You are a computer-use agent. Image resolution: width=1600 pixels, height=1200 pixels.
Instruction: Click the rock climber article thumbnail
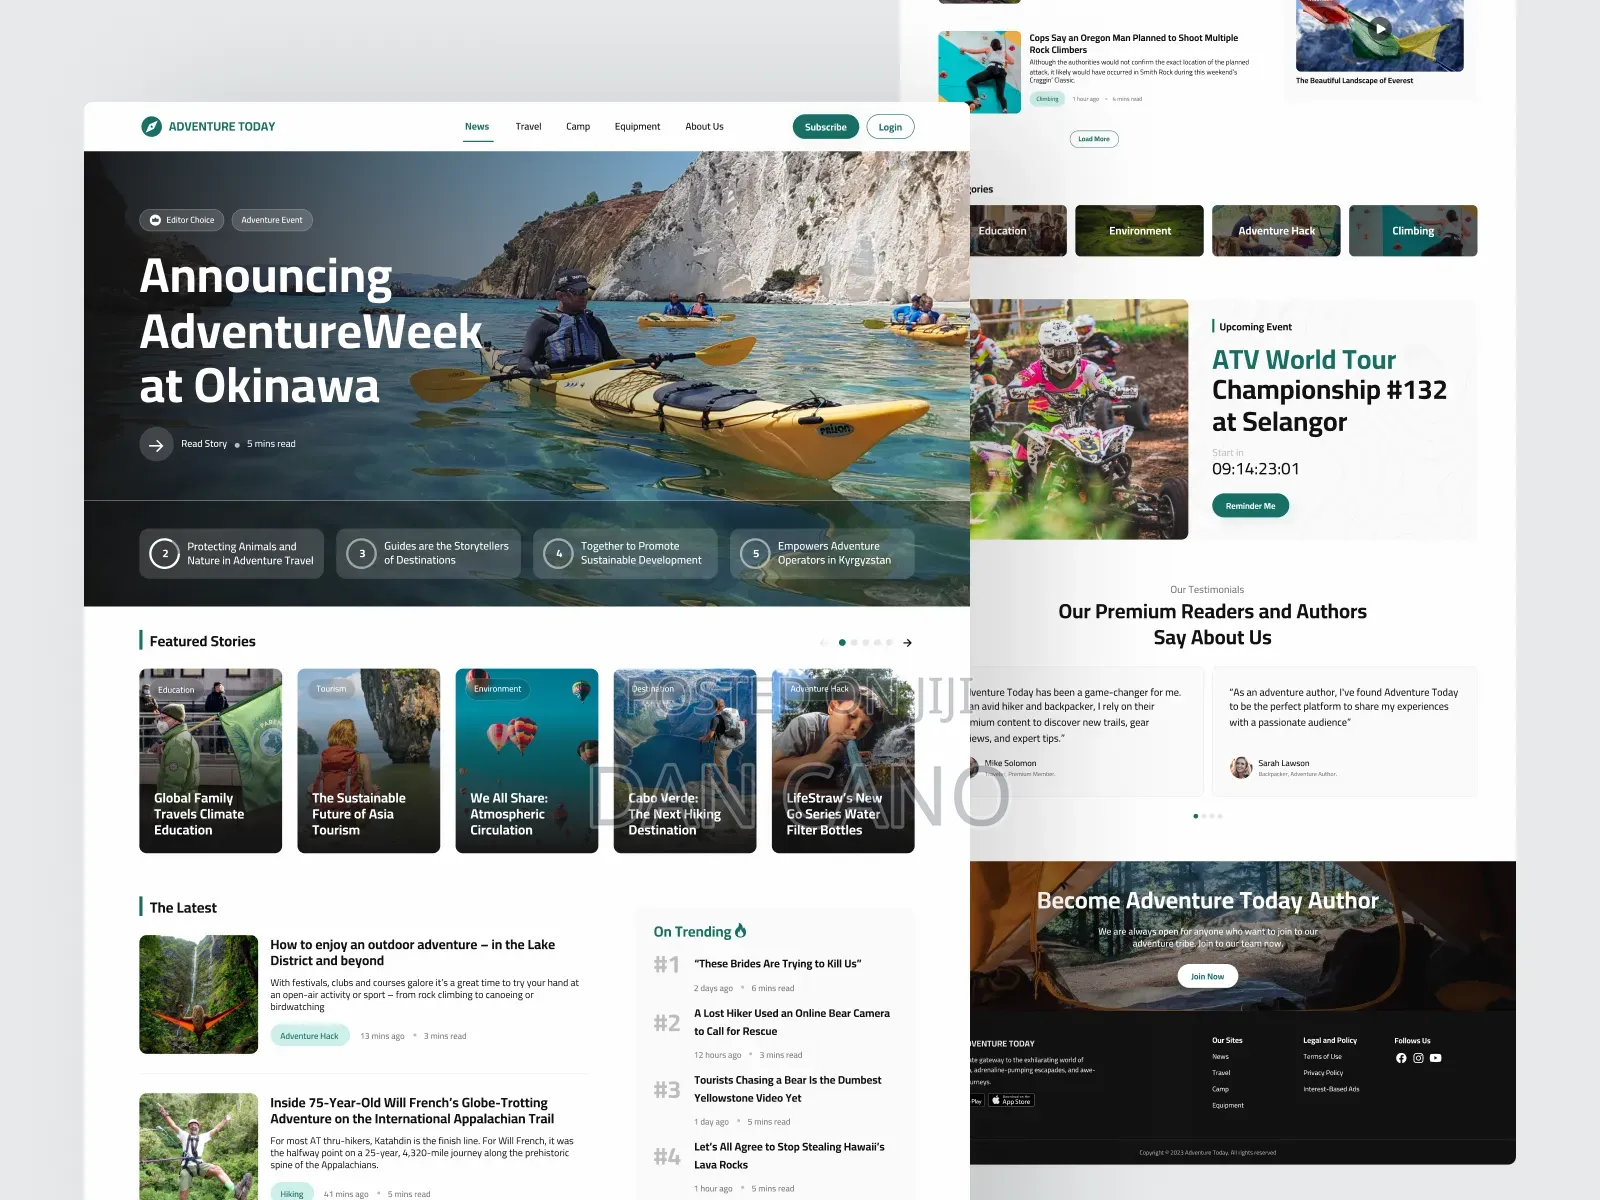(979, 71)
